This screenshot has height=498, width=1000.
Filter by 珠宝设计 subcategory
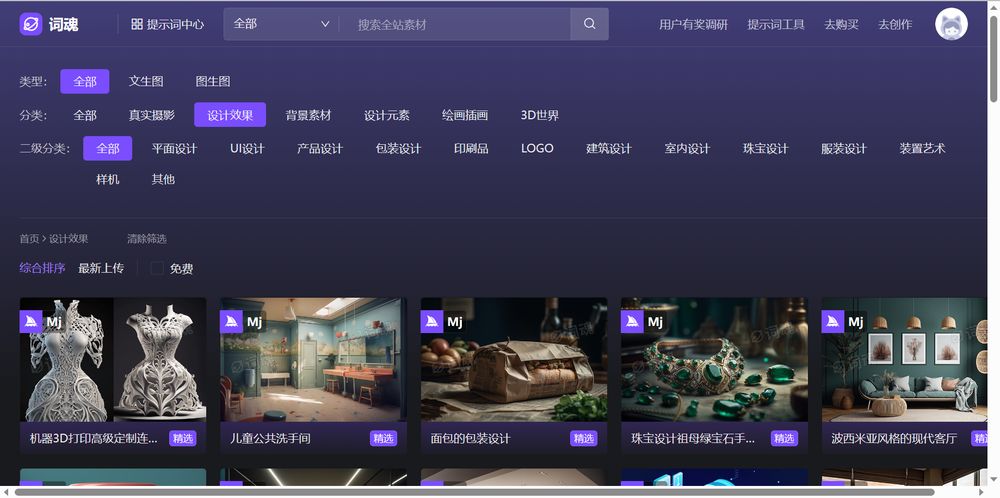coord(766,149)
